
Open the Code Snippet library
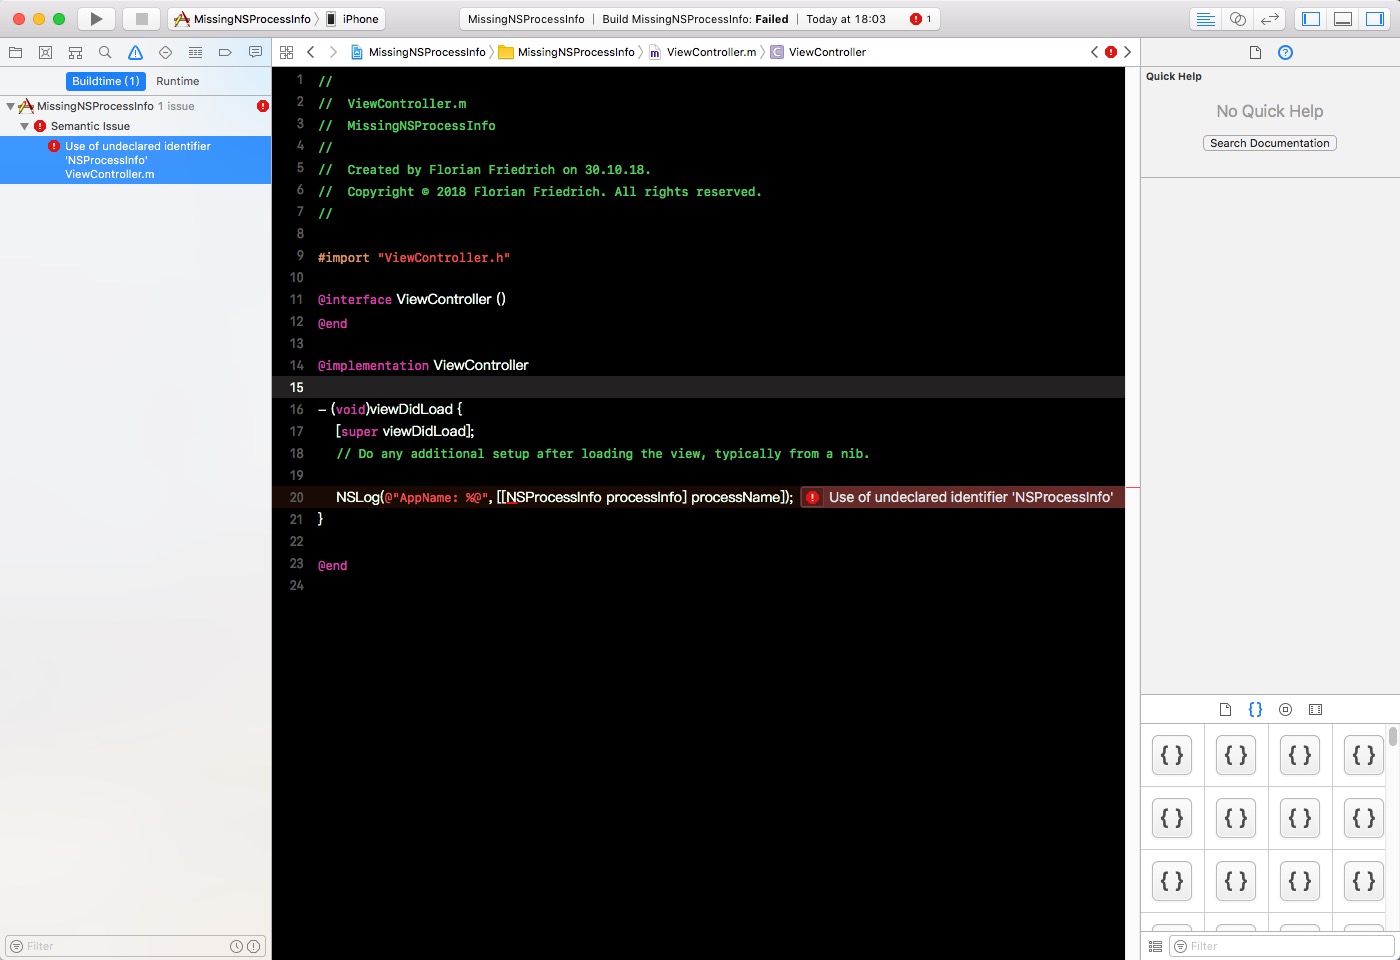click(1255, 709)
